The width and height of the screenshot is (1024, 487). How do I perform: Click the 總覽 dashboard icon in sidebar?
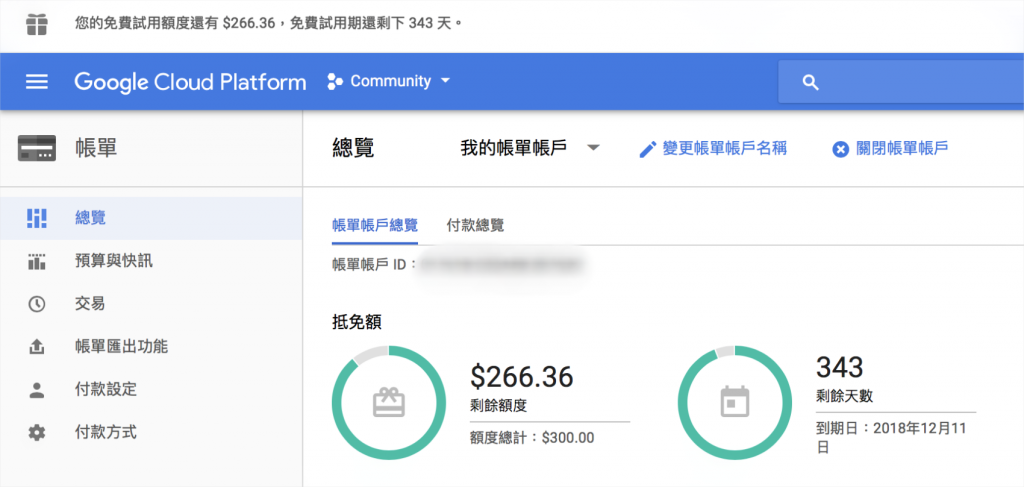click(37, 218)
